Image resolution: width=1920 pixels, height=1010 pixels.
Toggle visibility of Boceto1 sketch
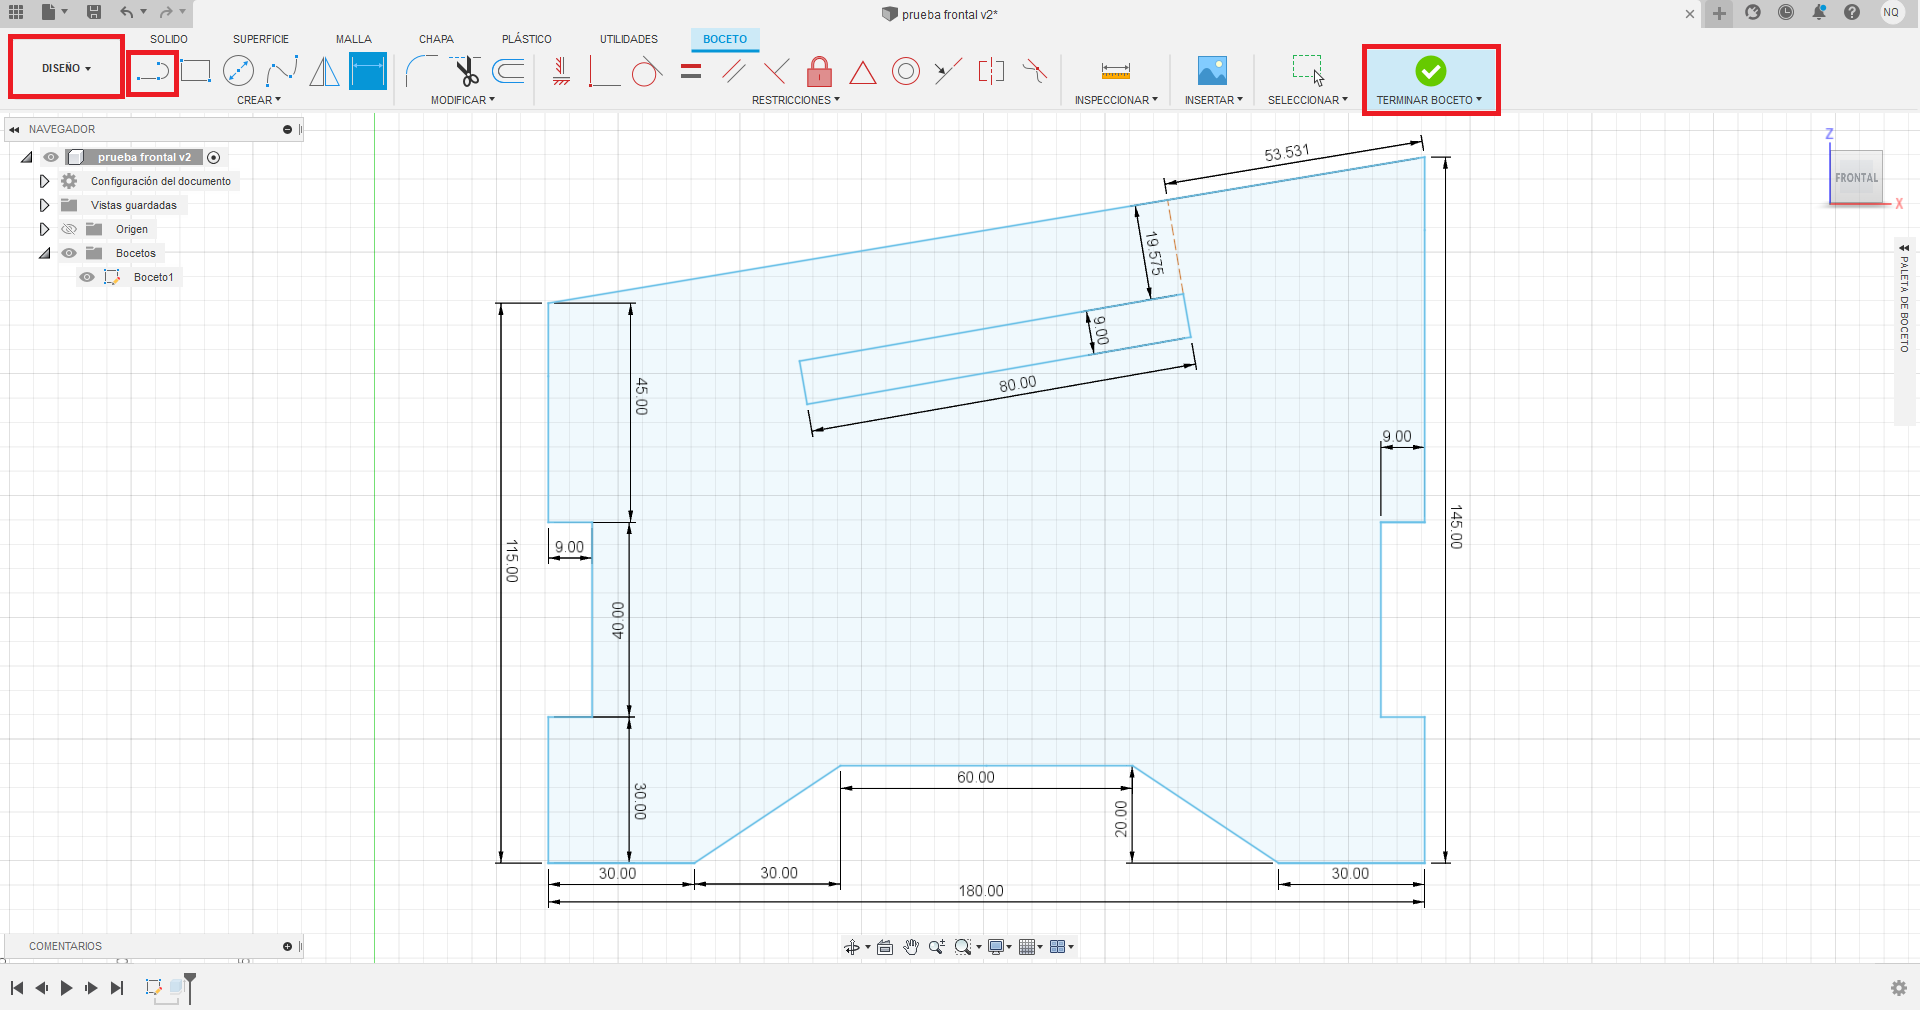pyautogui.click(x=87, y=277)
